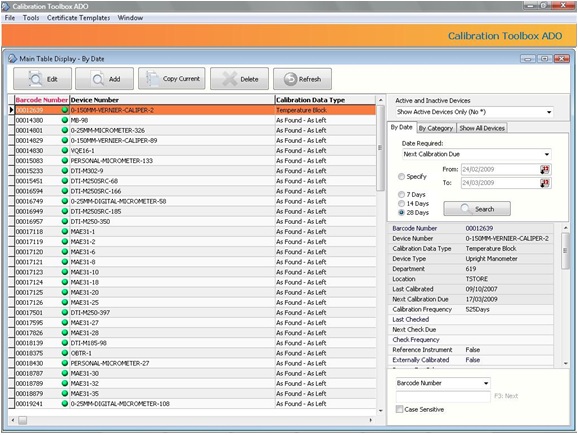Open the Certificate Templates menu

pyautogui.click(x=78, y=18)
